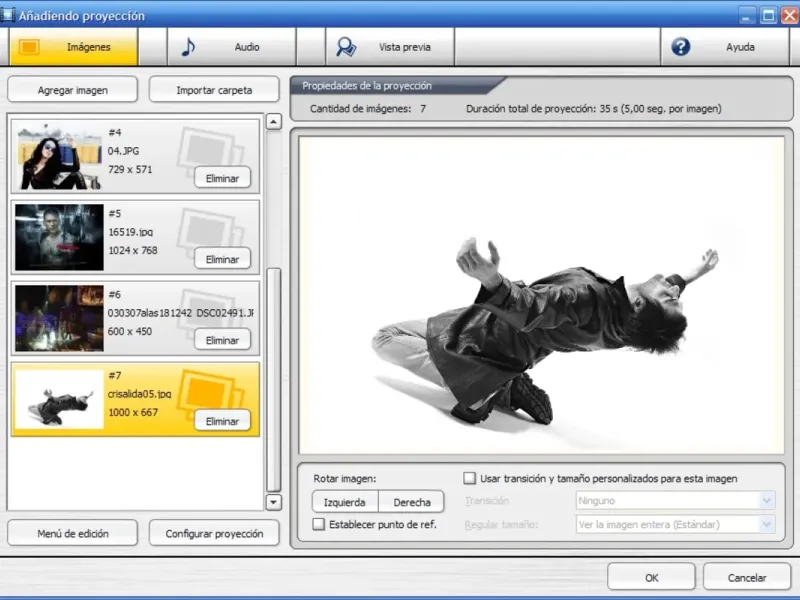Click the 1000 x 667 dimension text

point(133,412)
